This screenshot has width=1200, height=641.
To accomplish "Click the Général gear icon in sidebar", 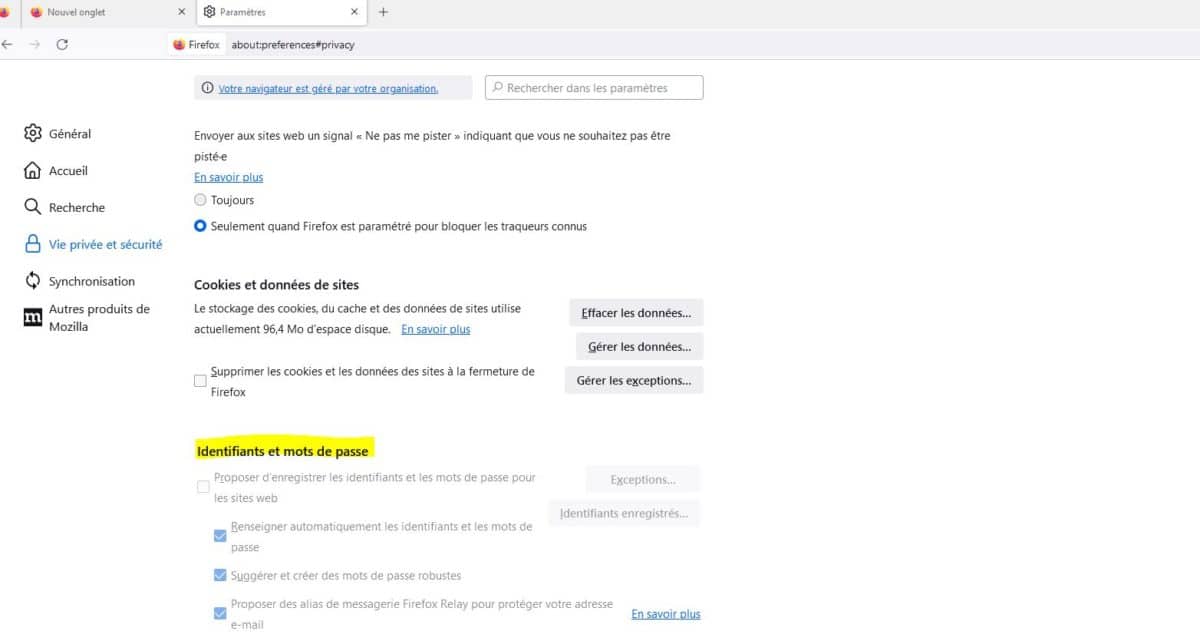I will [x=33, y=134].
